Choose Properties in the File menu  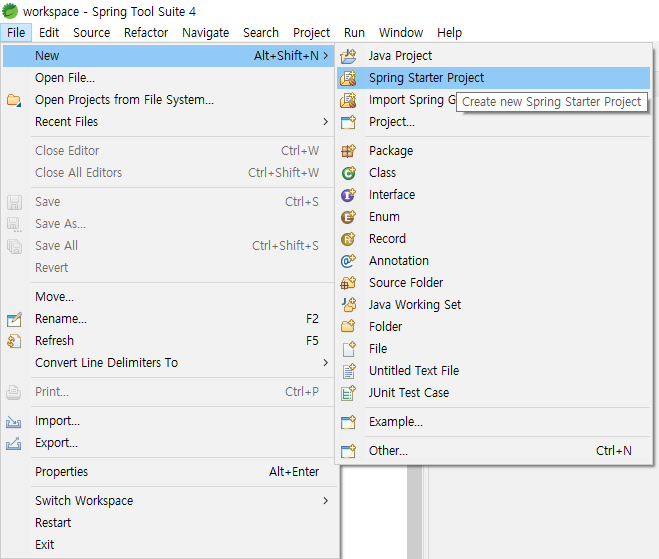pyautogui.click(x=168, y=472)
